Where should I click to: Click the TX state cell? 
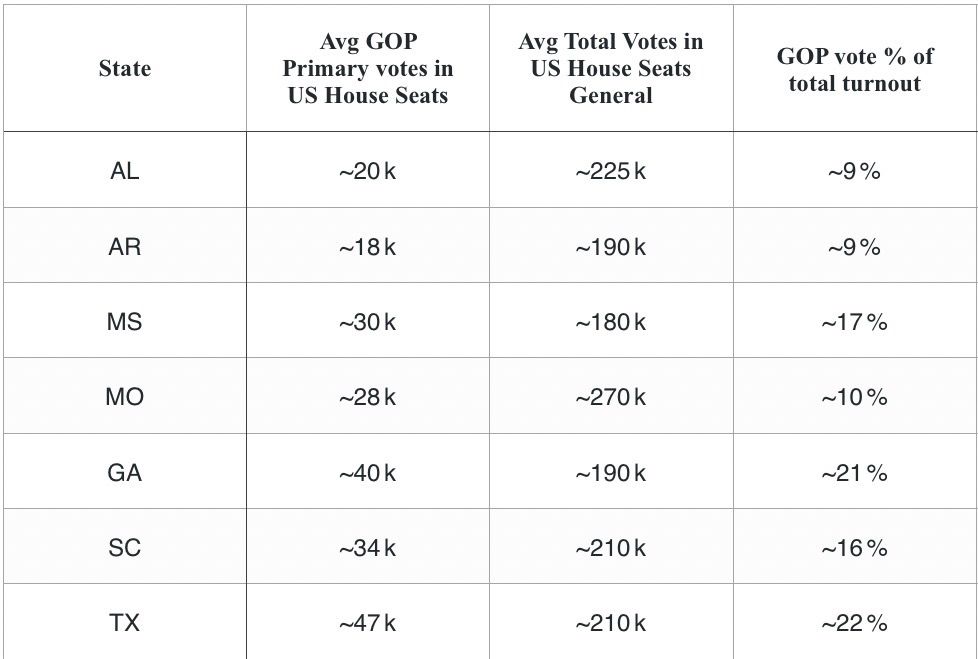[125, 622]
